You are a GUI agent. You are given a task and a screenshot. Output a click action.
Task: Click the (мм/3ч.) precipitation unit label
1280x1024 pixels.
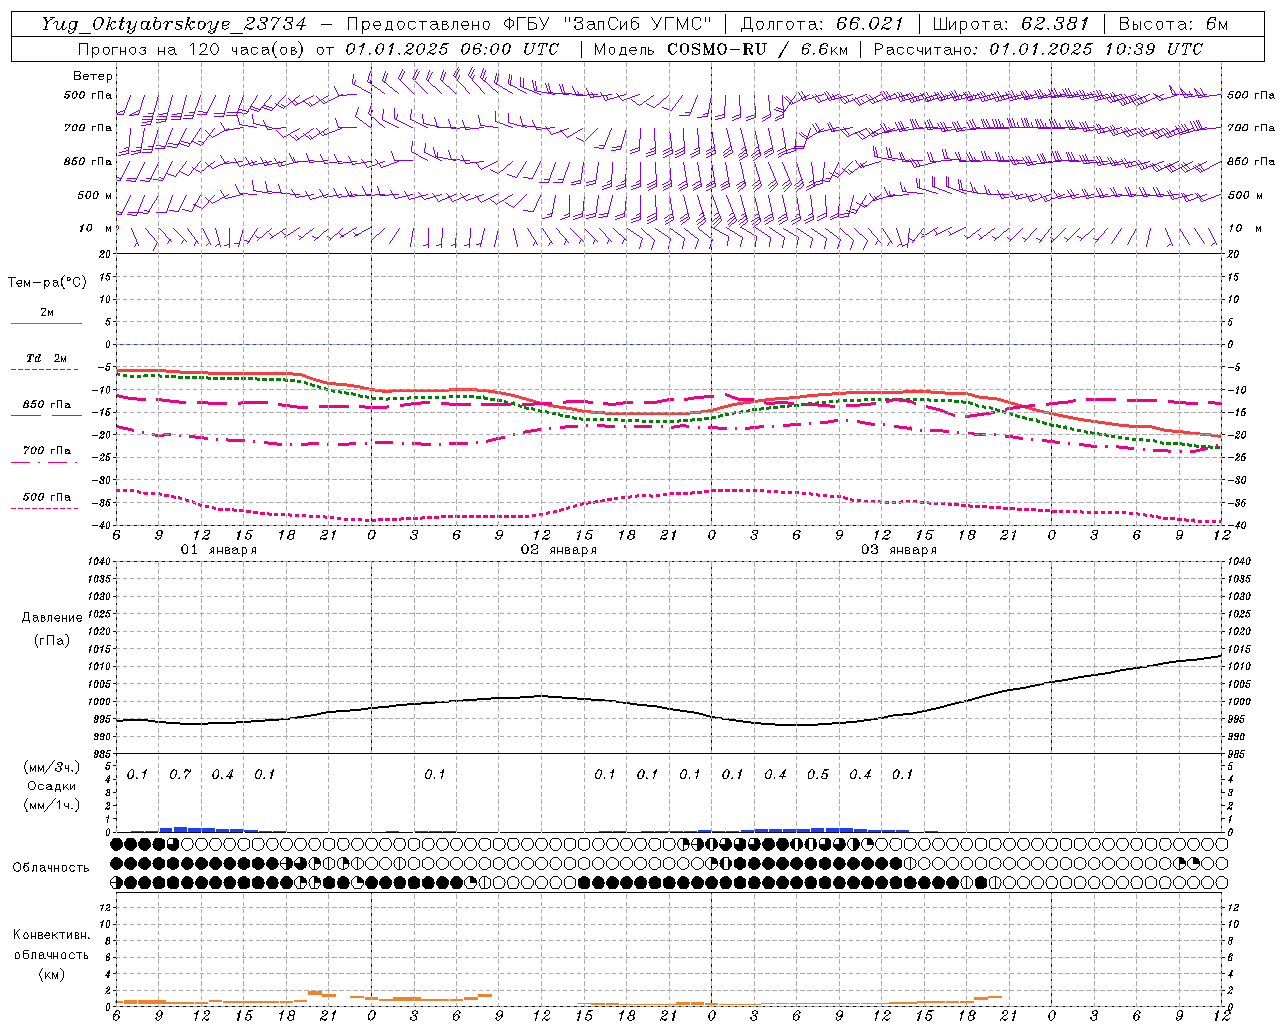pyautogui.click(x=51, y=767)
